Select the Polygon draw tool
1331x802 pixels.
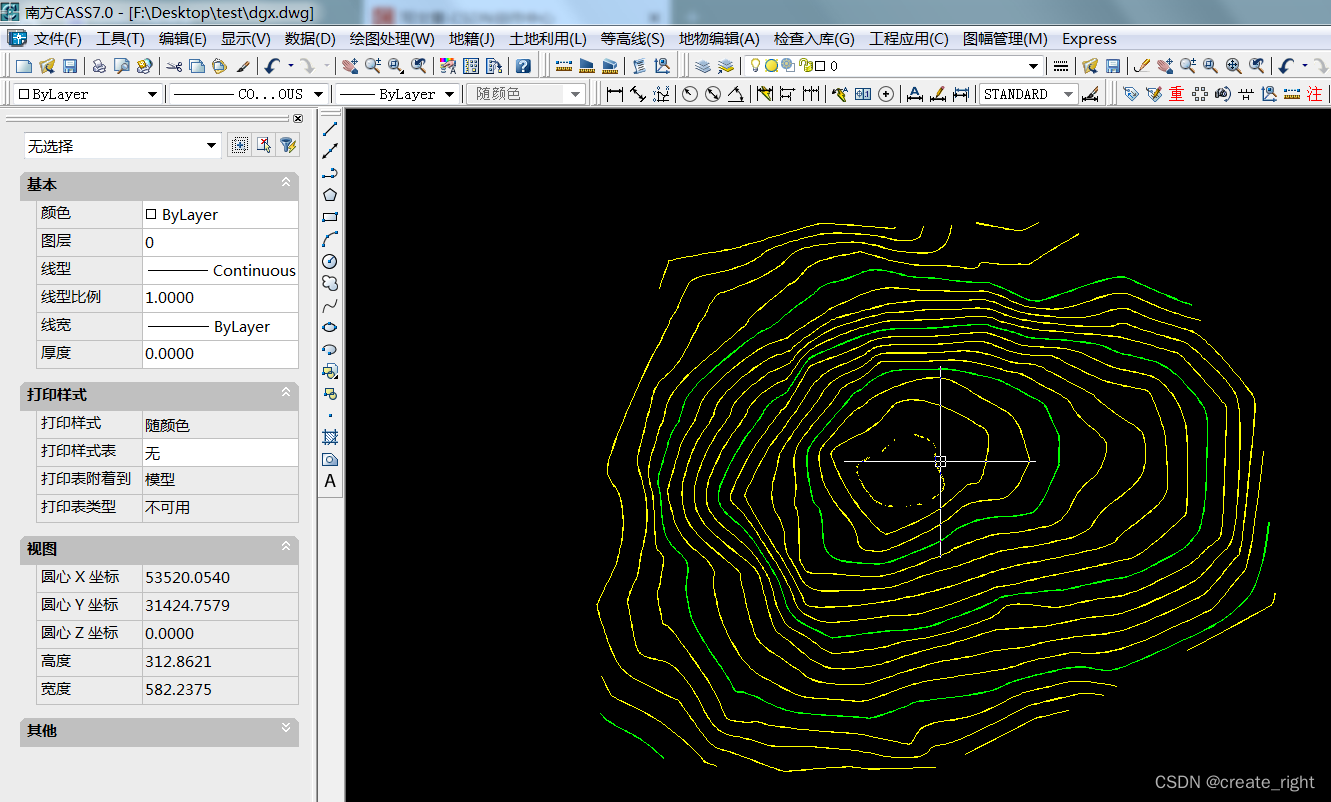click(x=330, y=194)
